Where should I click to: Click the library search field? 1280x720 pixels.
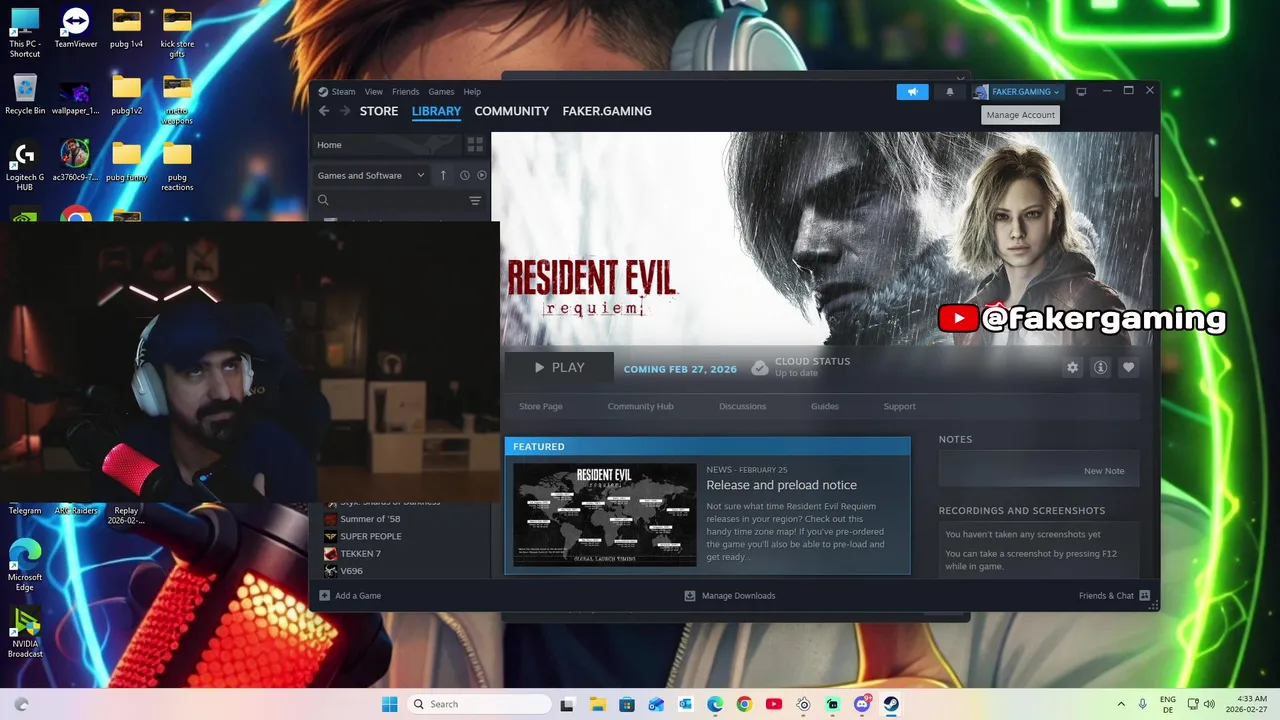[390, 200]
